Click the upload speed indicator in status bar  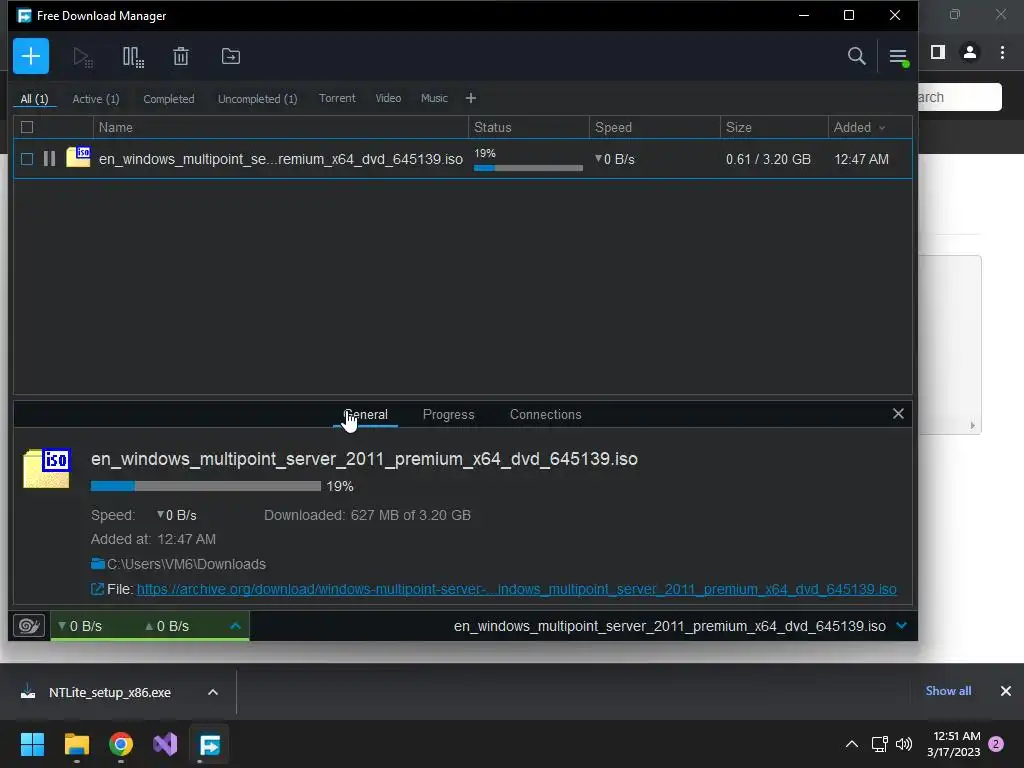tap(167, 626)
